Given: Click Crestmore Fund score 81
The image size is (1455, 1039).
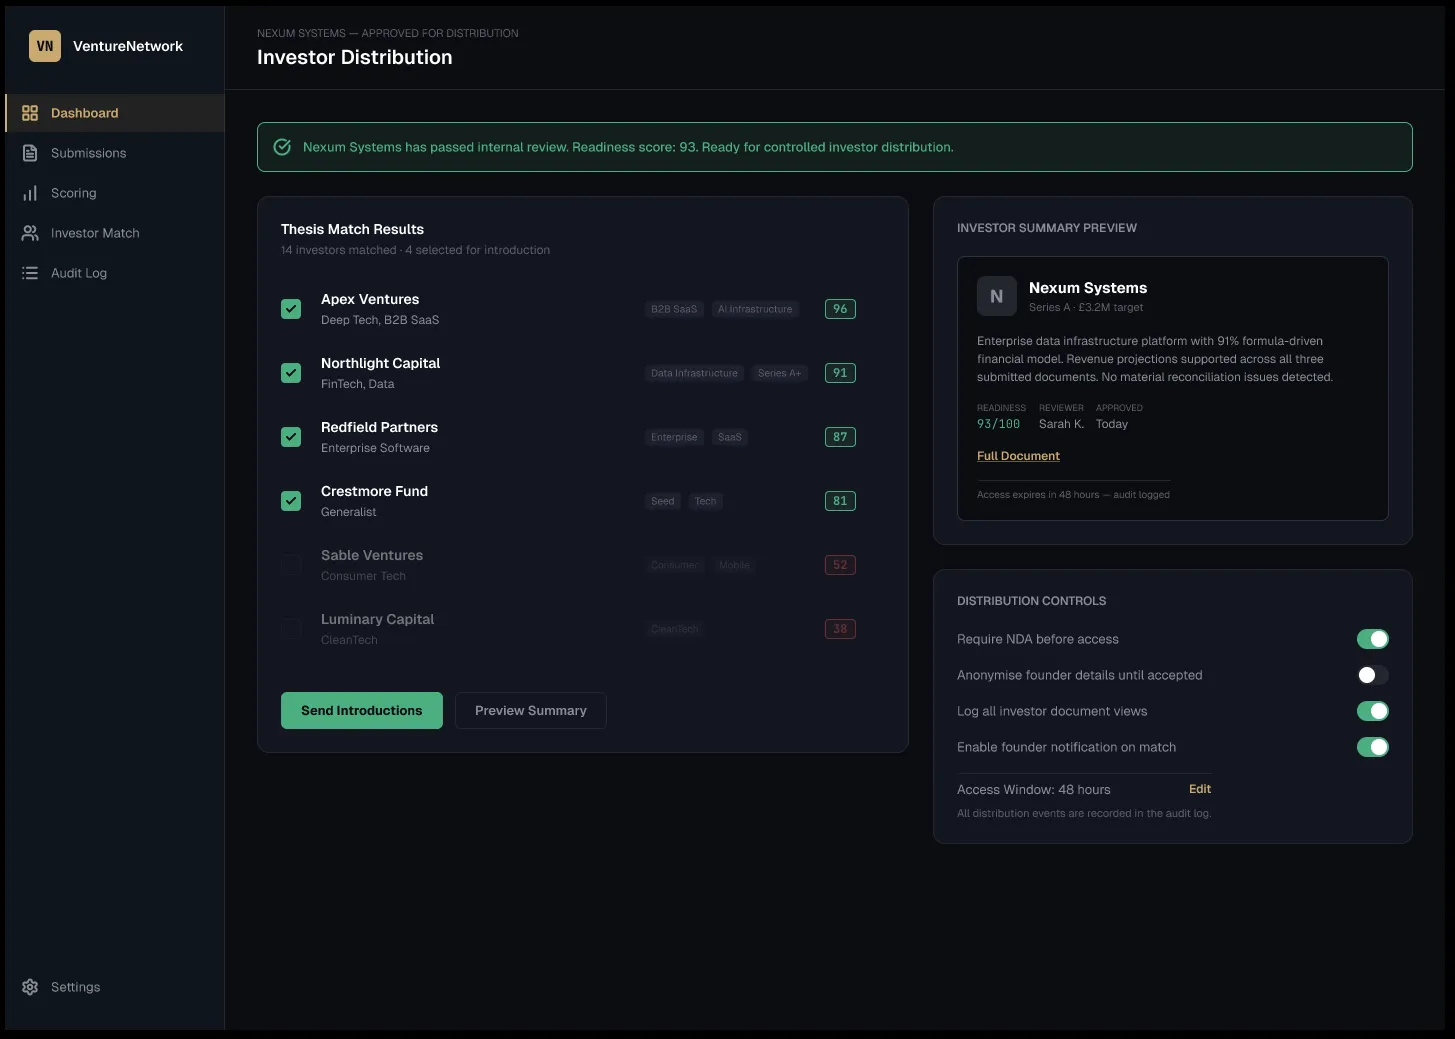Looking at the screenshot, I should pyautogui.click(x=840, y=501).
